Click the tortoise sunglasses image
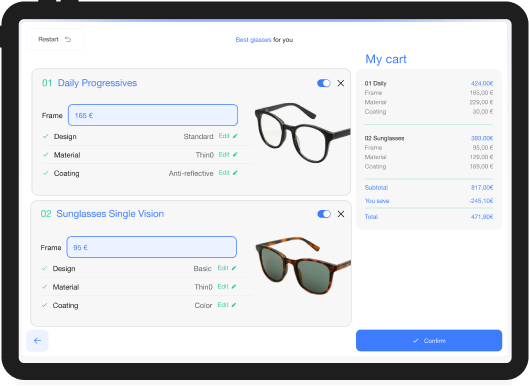This screenshot has width=529, height=386. [303, 266]
